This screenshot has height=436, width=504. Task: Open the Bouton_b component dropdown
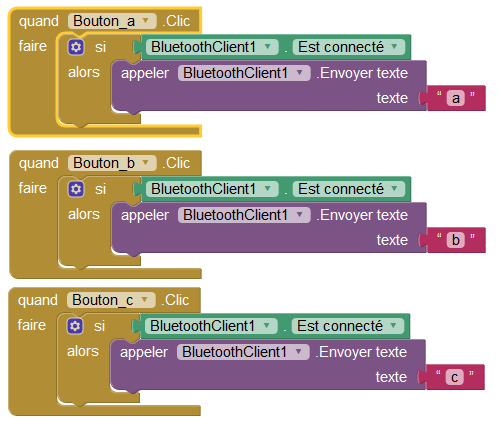pos(112,163)
